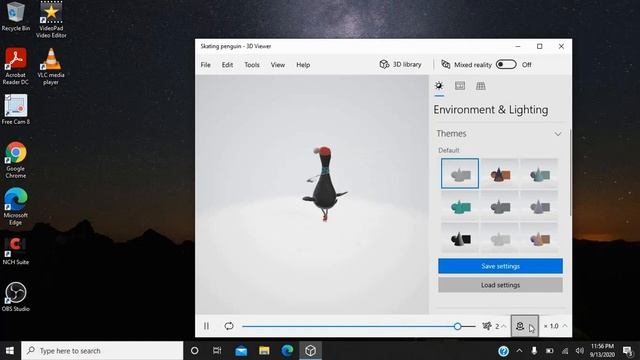This screenshot has height=360, width=640.
Task: Select the light white theme thumbnail
Action: 500,238
